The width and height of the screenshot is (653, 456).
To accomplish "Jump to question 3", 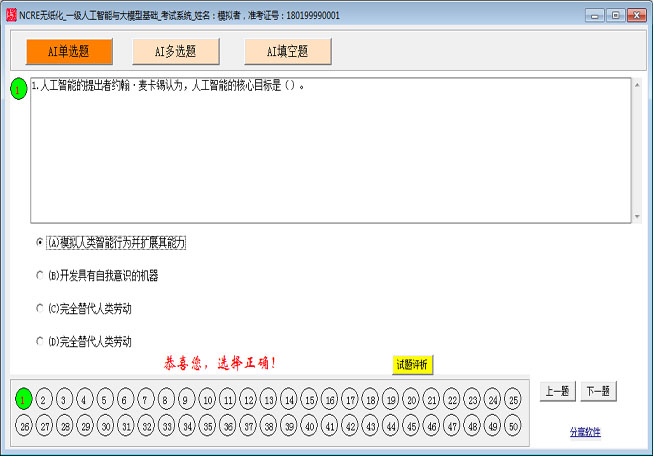I will (64, 399).
